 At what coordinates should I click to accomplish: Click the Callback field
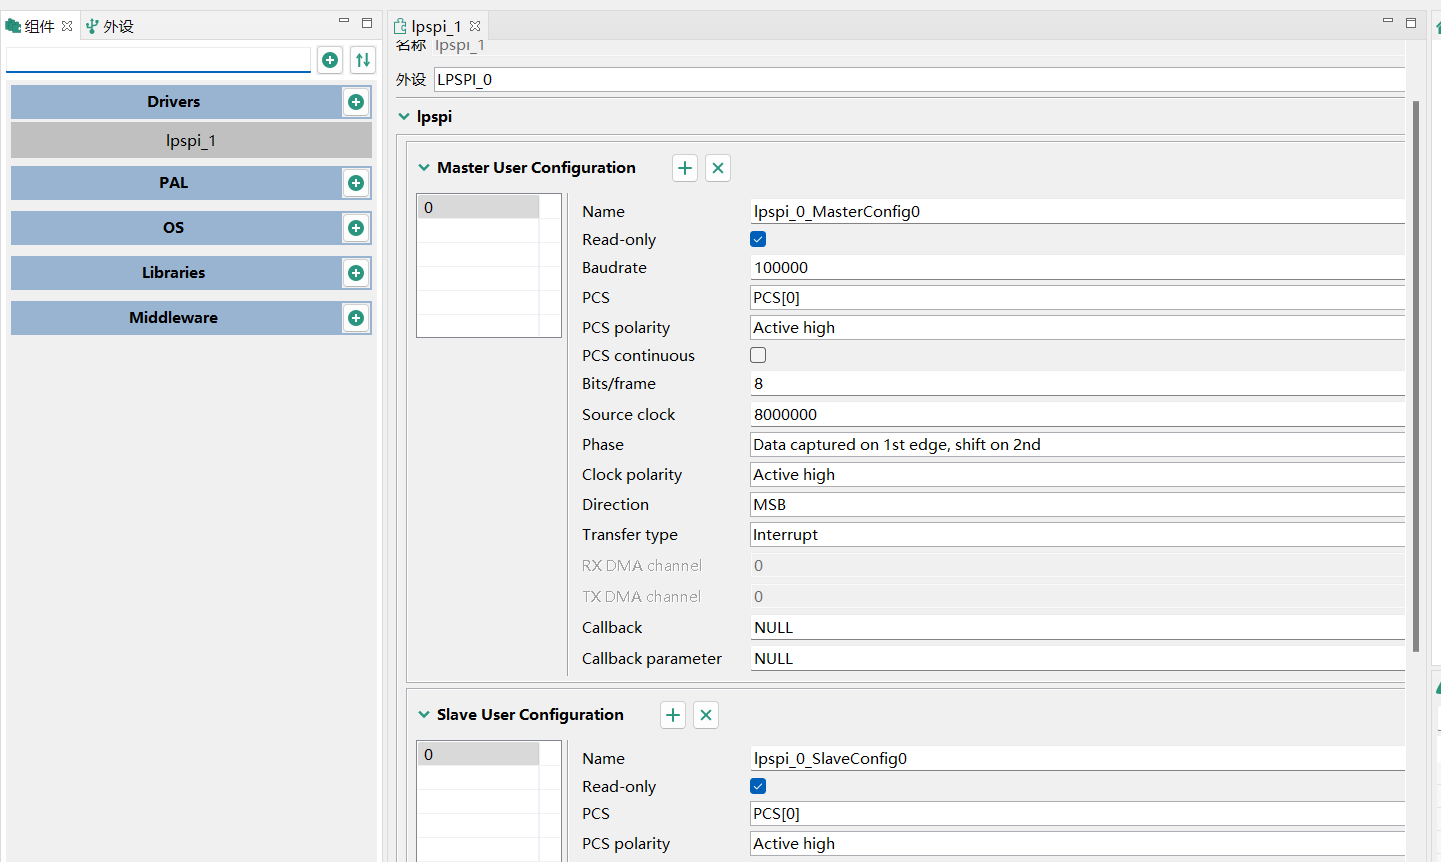coord(1078,628)
